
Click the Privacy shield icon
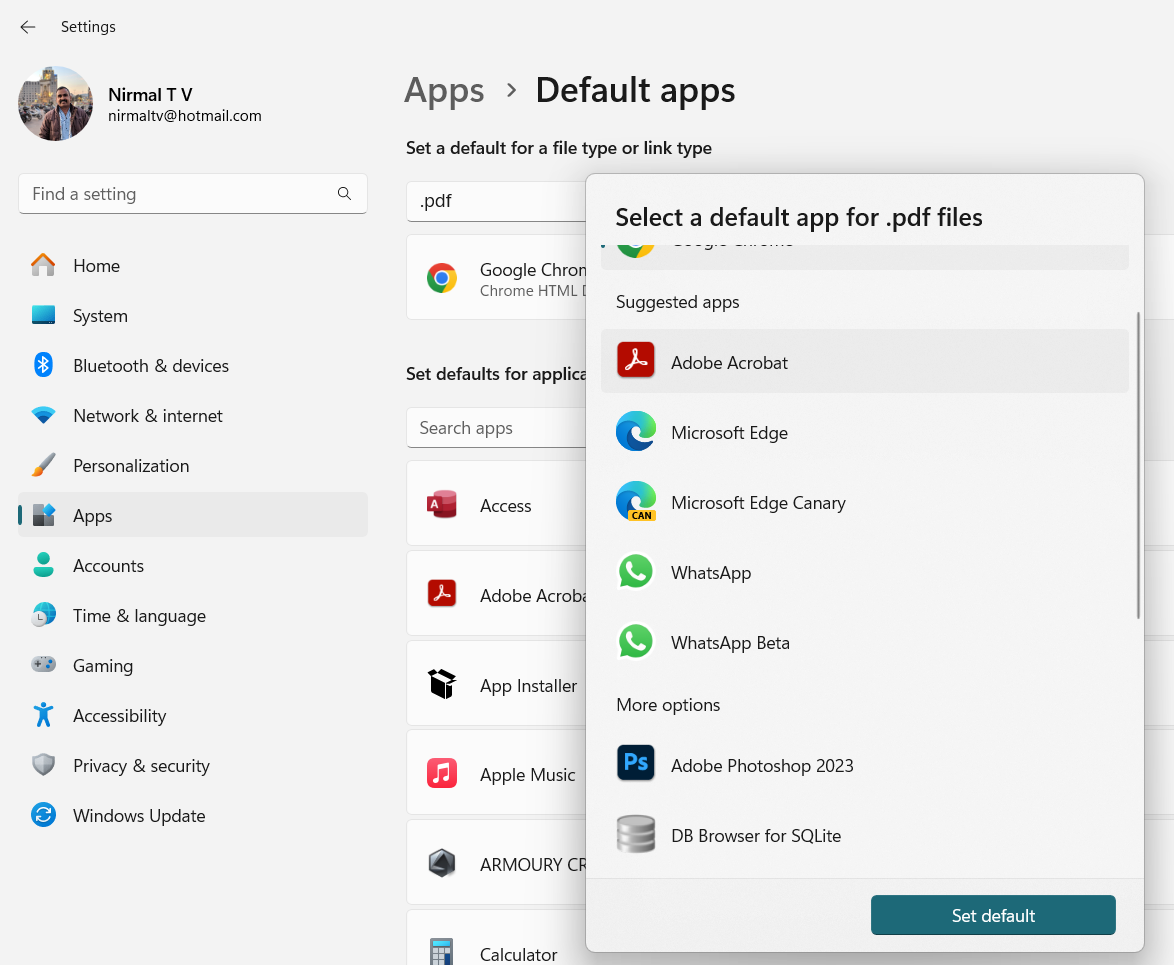click(43, 765)
